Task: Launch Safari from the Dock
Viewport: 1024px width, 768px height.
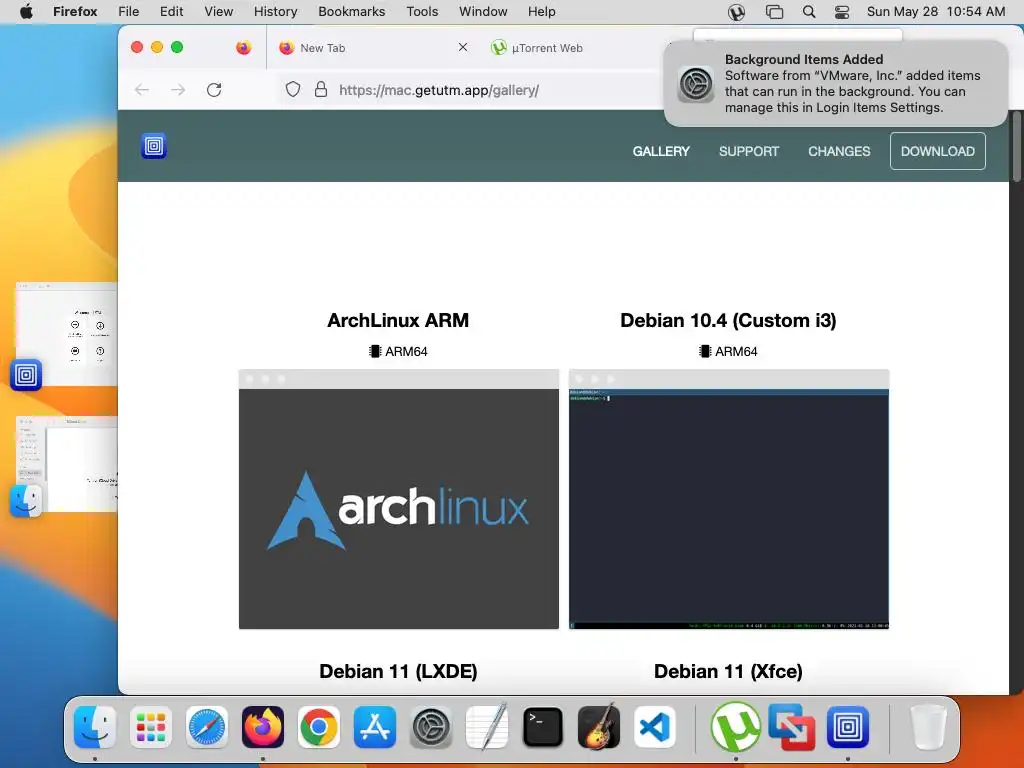Action: [207, 727]
